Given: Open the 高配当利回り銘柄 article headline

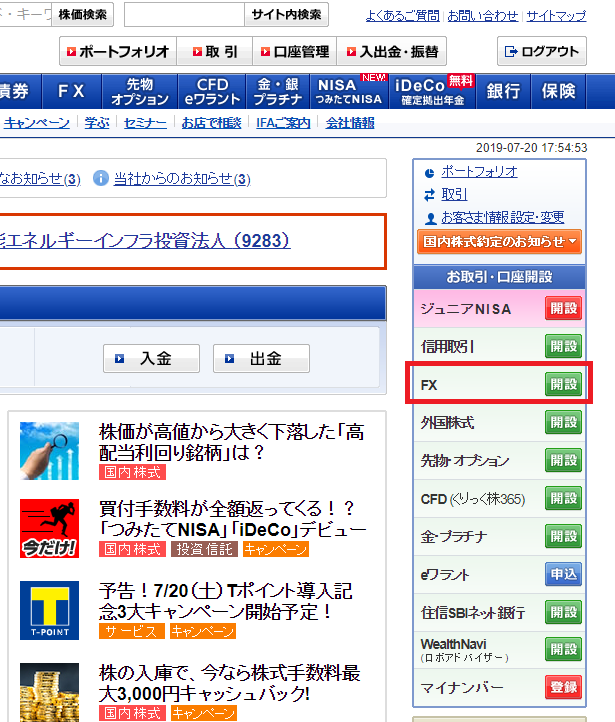Looking at the screenshot, I should tap(232, 442).
